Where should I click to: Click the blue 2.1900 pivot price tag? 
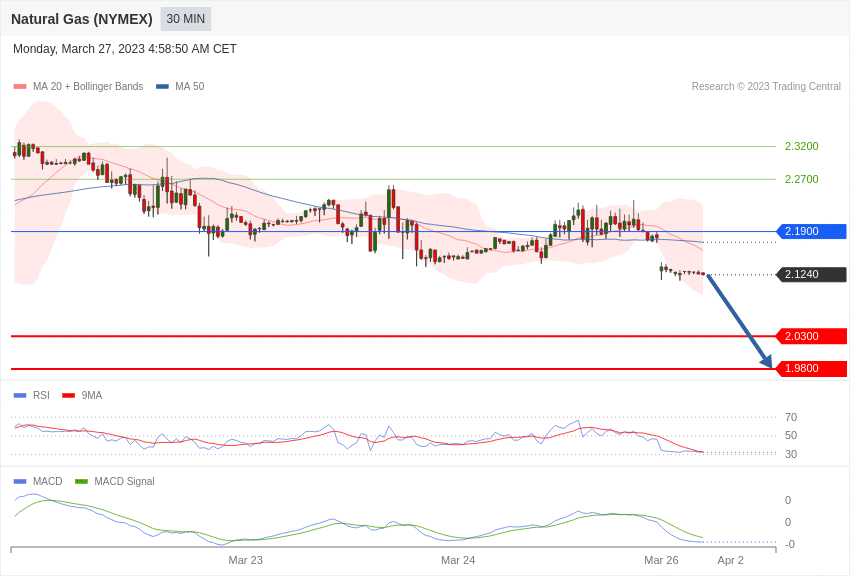click(x=812, y=231)
